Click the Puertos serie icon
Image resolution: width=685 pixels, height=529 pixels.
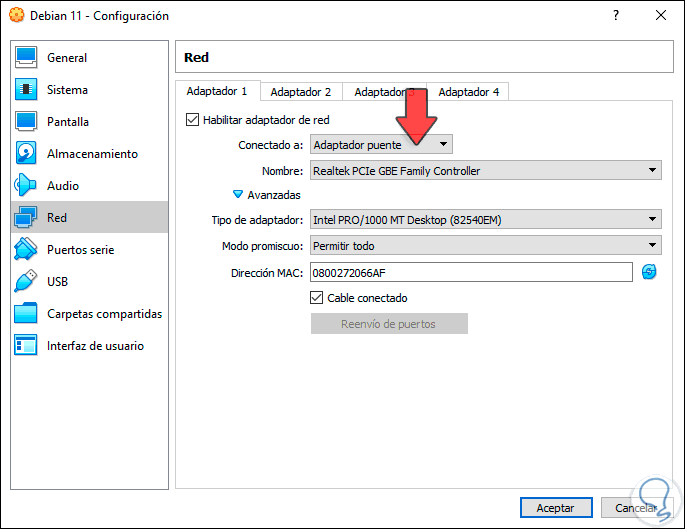[27, 250]
